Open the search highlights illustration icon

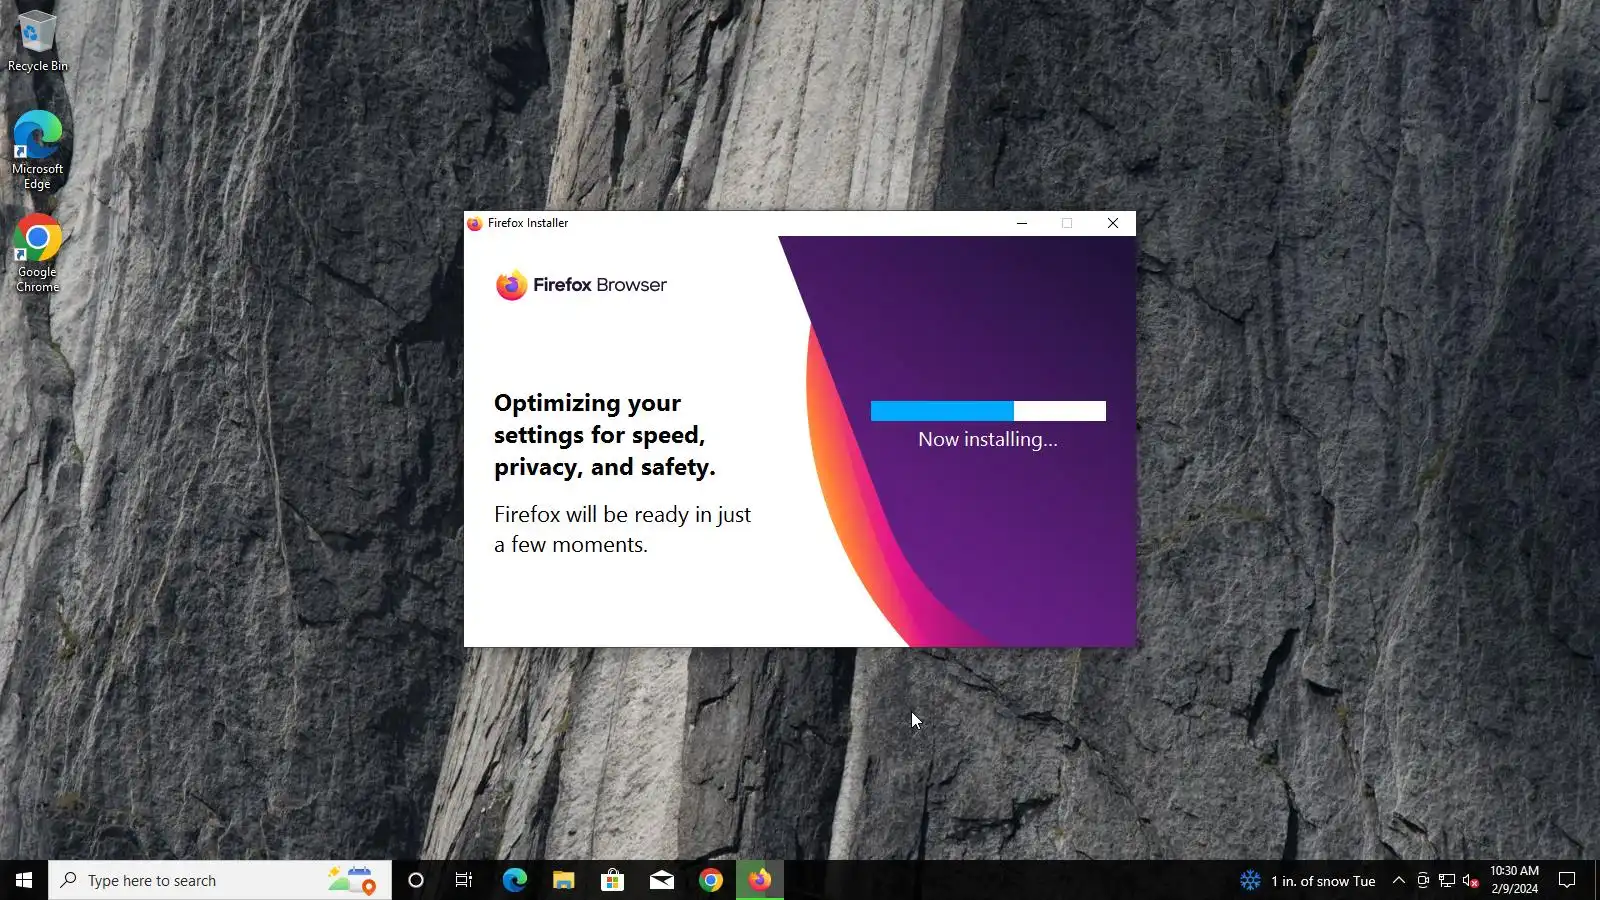point(352,880)
